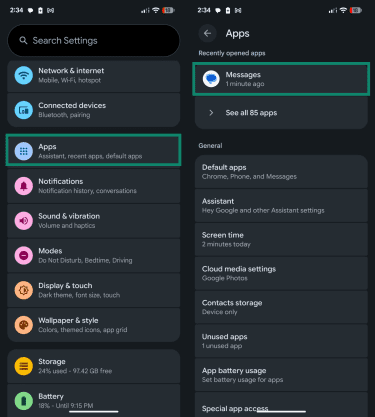Open Battery settings entry
375x417 pixels.
[x=94, y=401]
